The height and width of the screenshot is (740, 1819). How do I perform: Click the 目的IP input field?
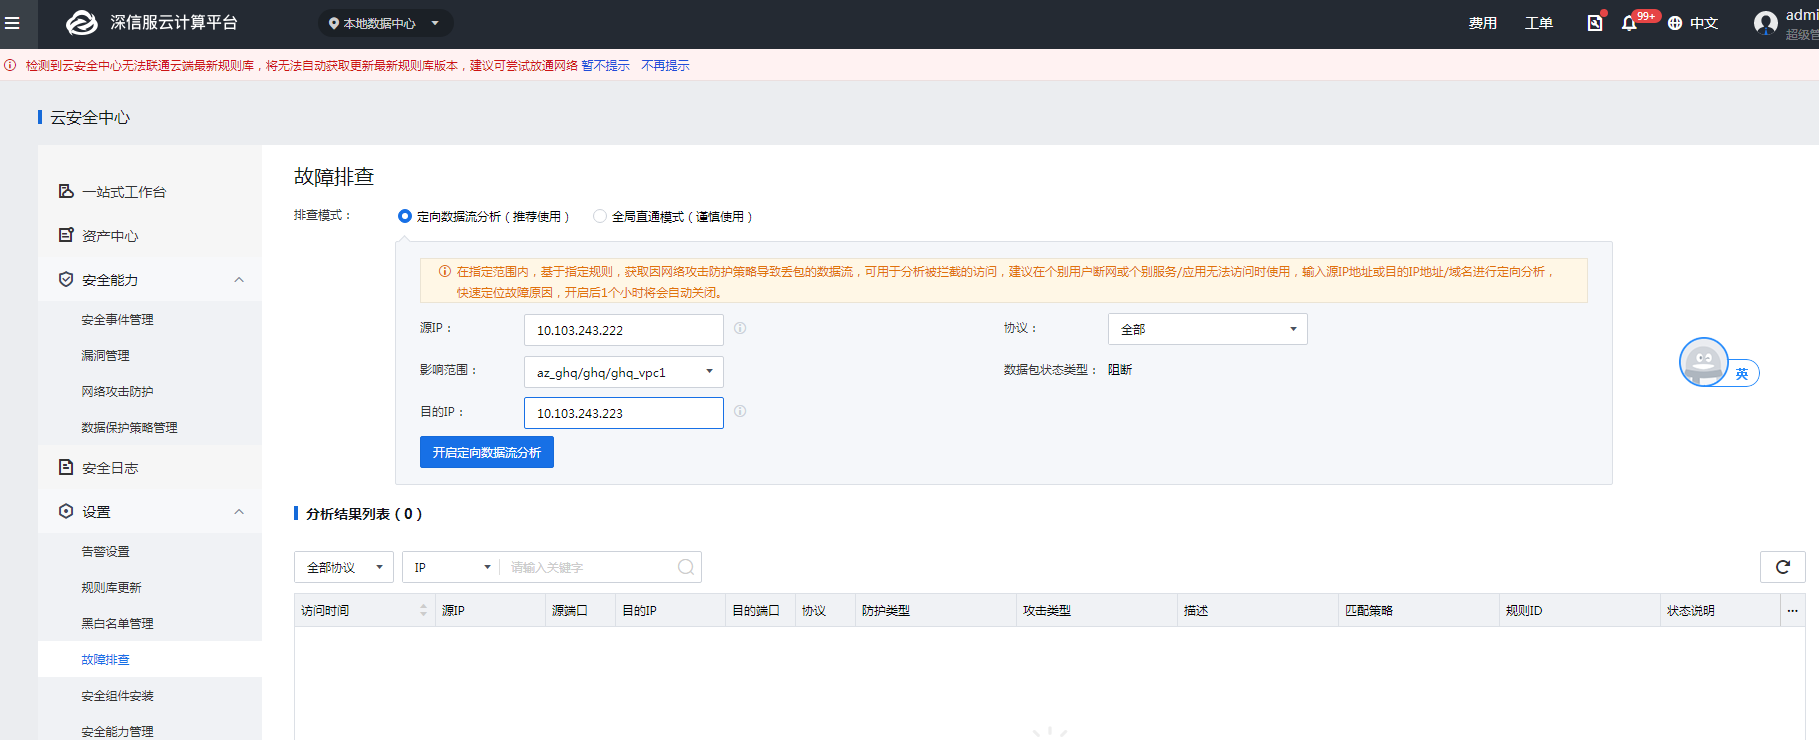[623, 413]
